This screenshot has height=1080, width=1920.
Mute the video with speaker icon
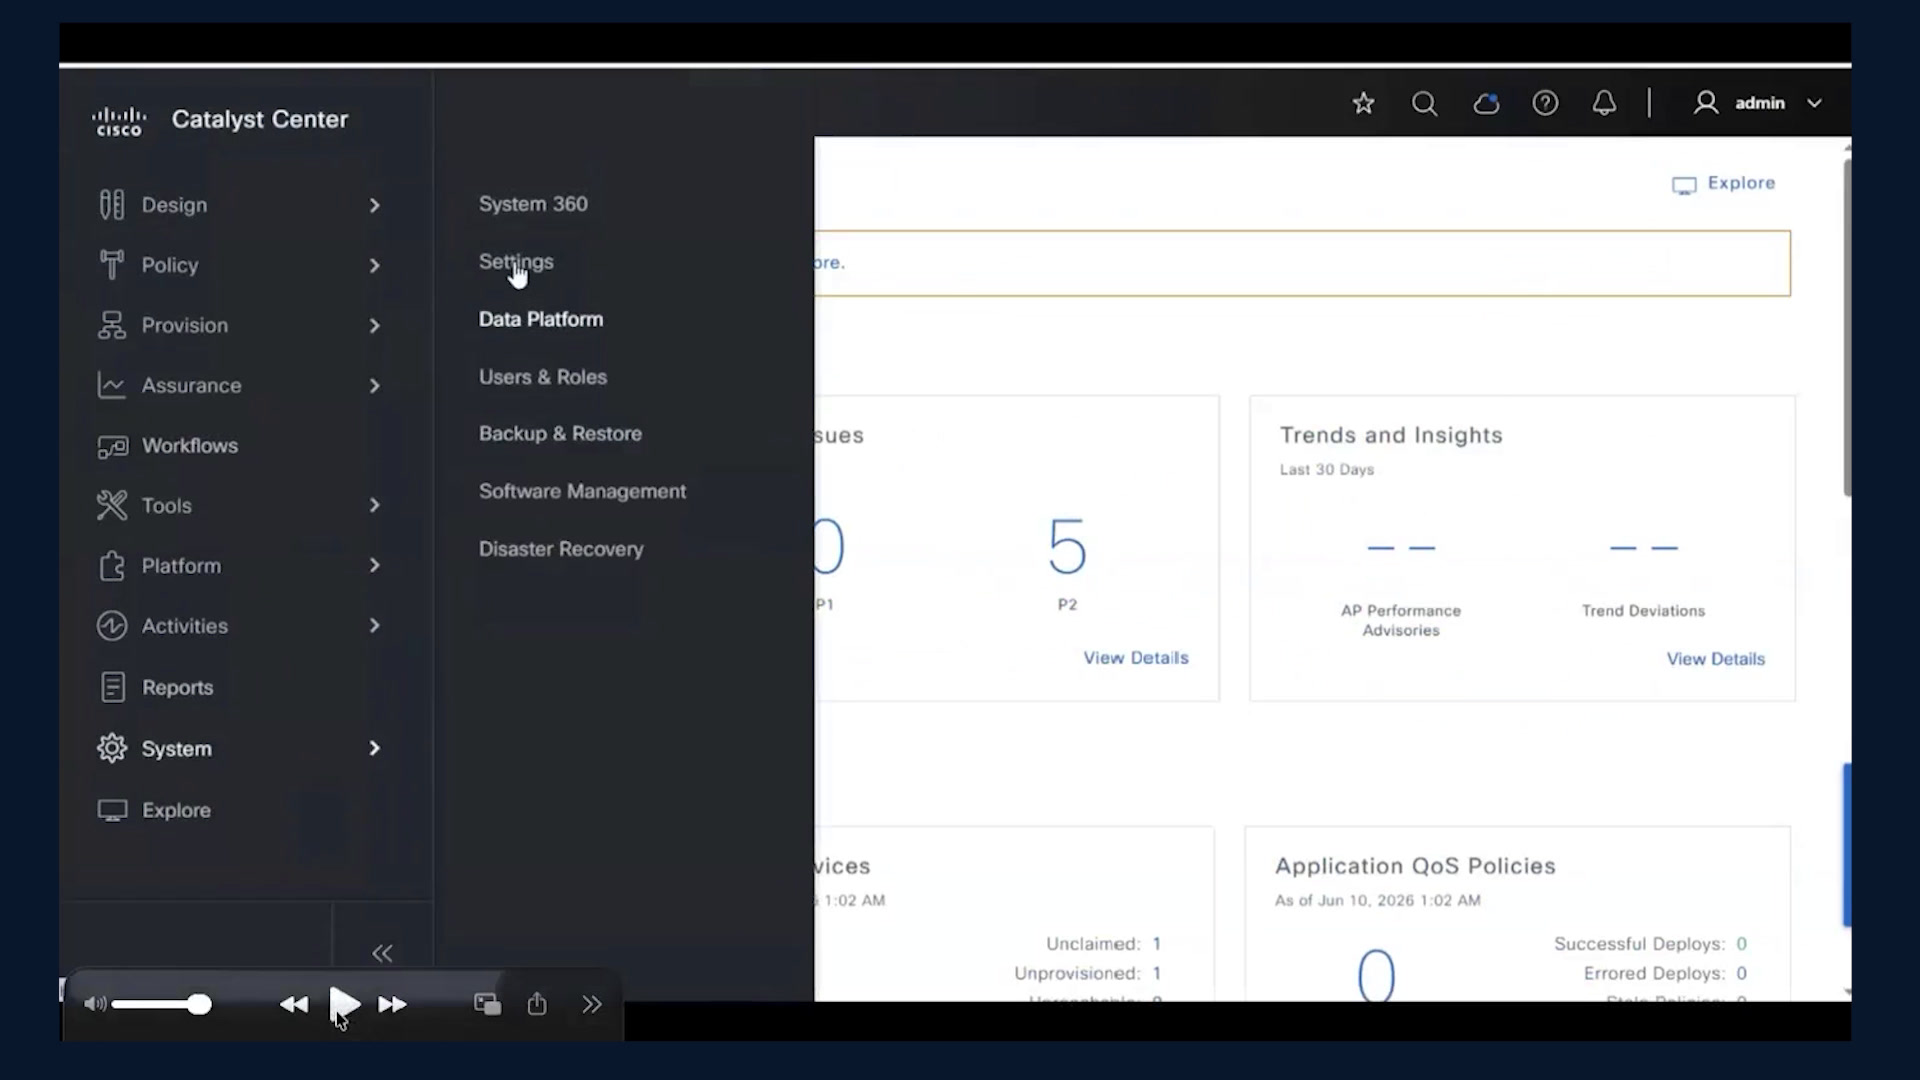[x=95, y=1004]
